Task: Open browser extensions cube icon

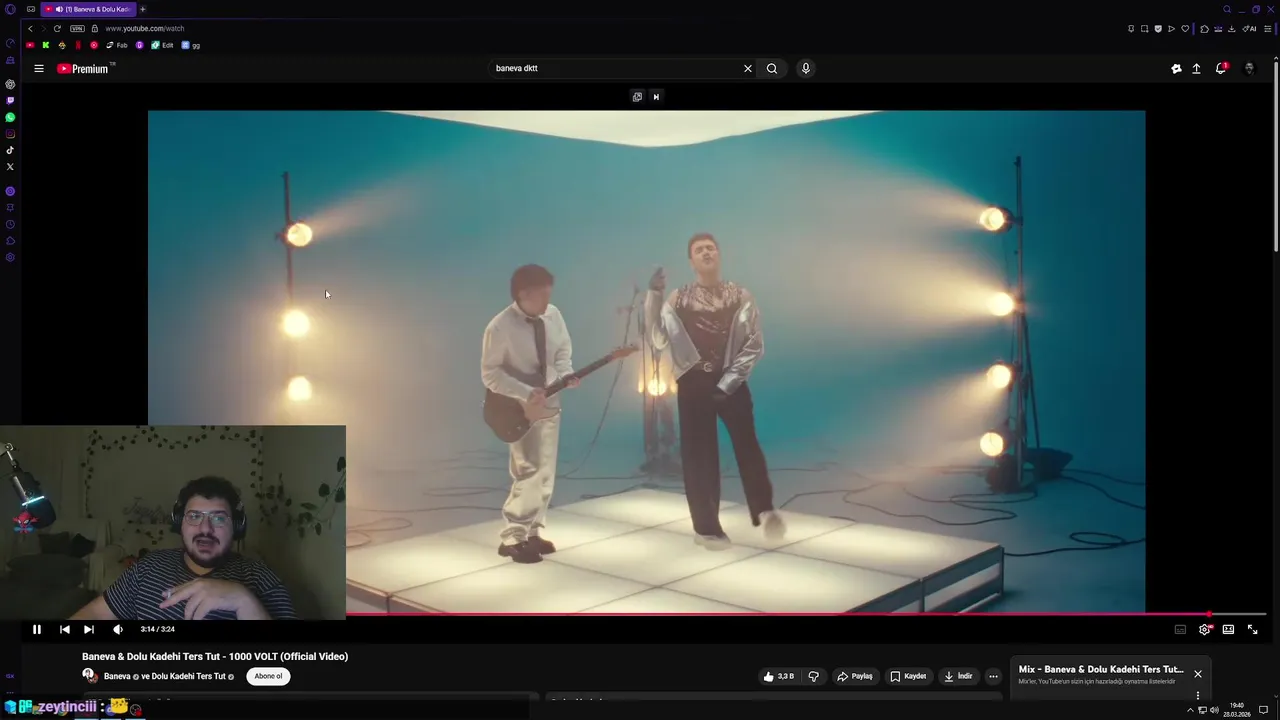Action: [x=1204, y=29]
